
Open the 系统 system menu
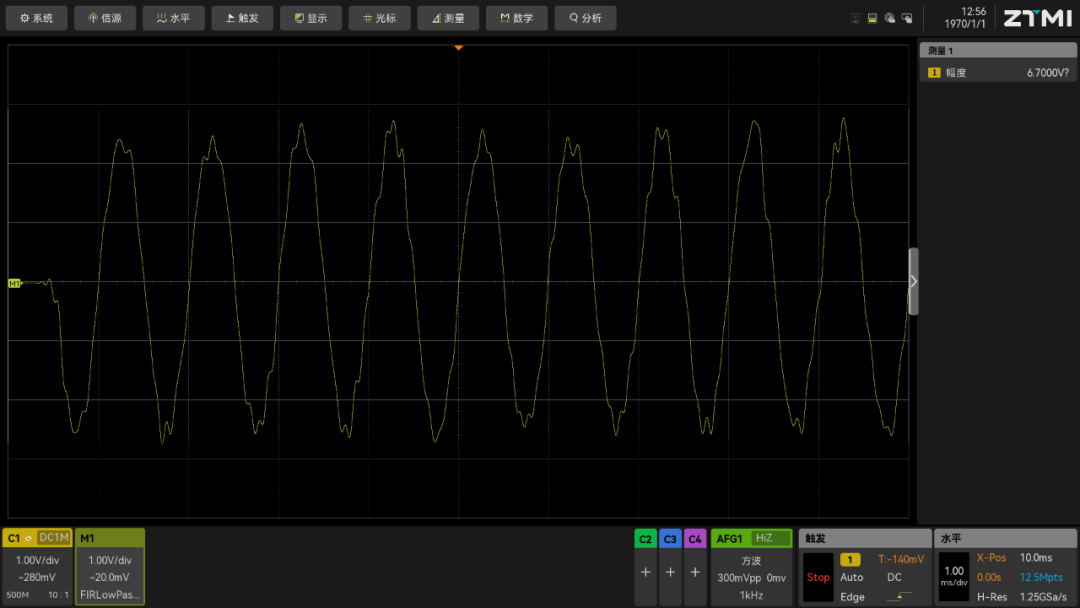[x=37, y=18]
